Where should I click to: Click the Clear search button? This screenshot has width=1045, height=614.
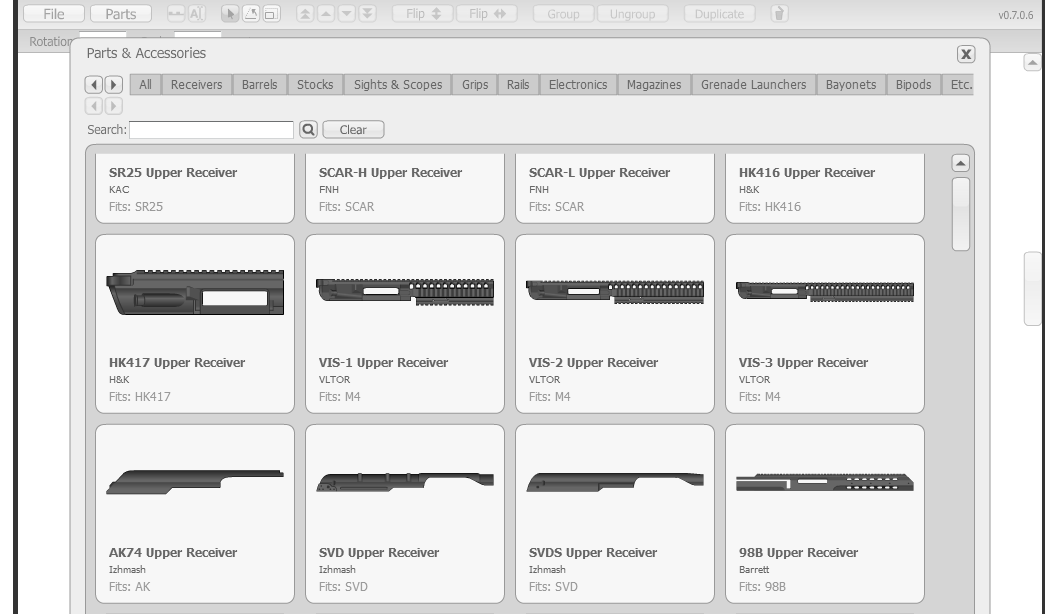coord(353,130)
